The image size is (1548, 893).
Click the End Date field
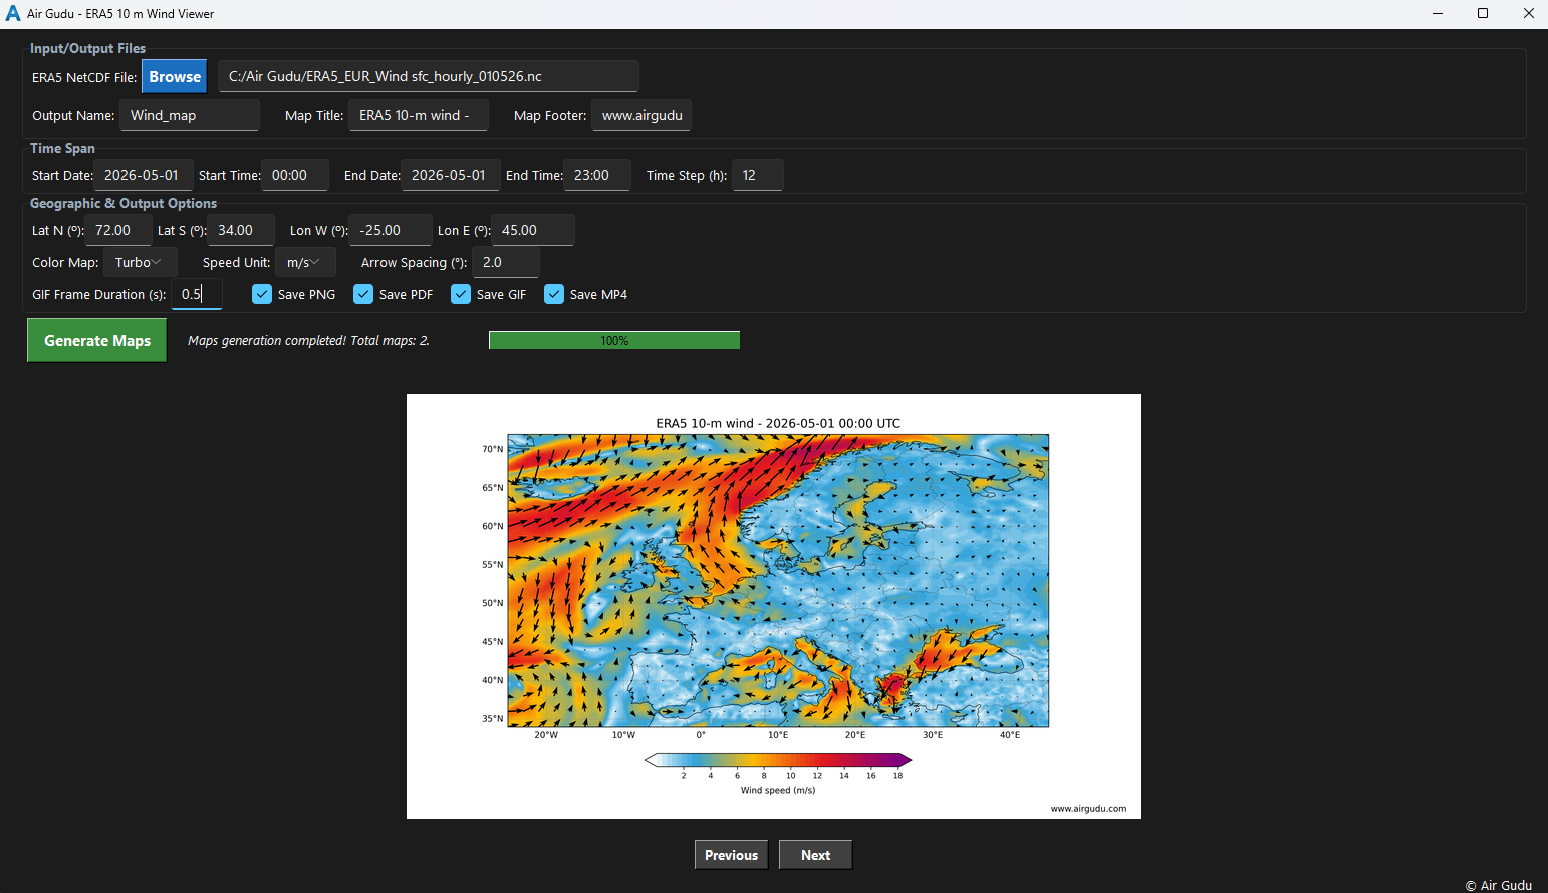coord(449,175)
